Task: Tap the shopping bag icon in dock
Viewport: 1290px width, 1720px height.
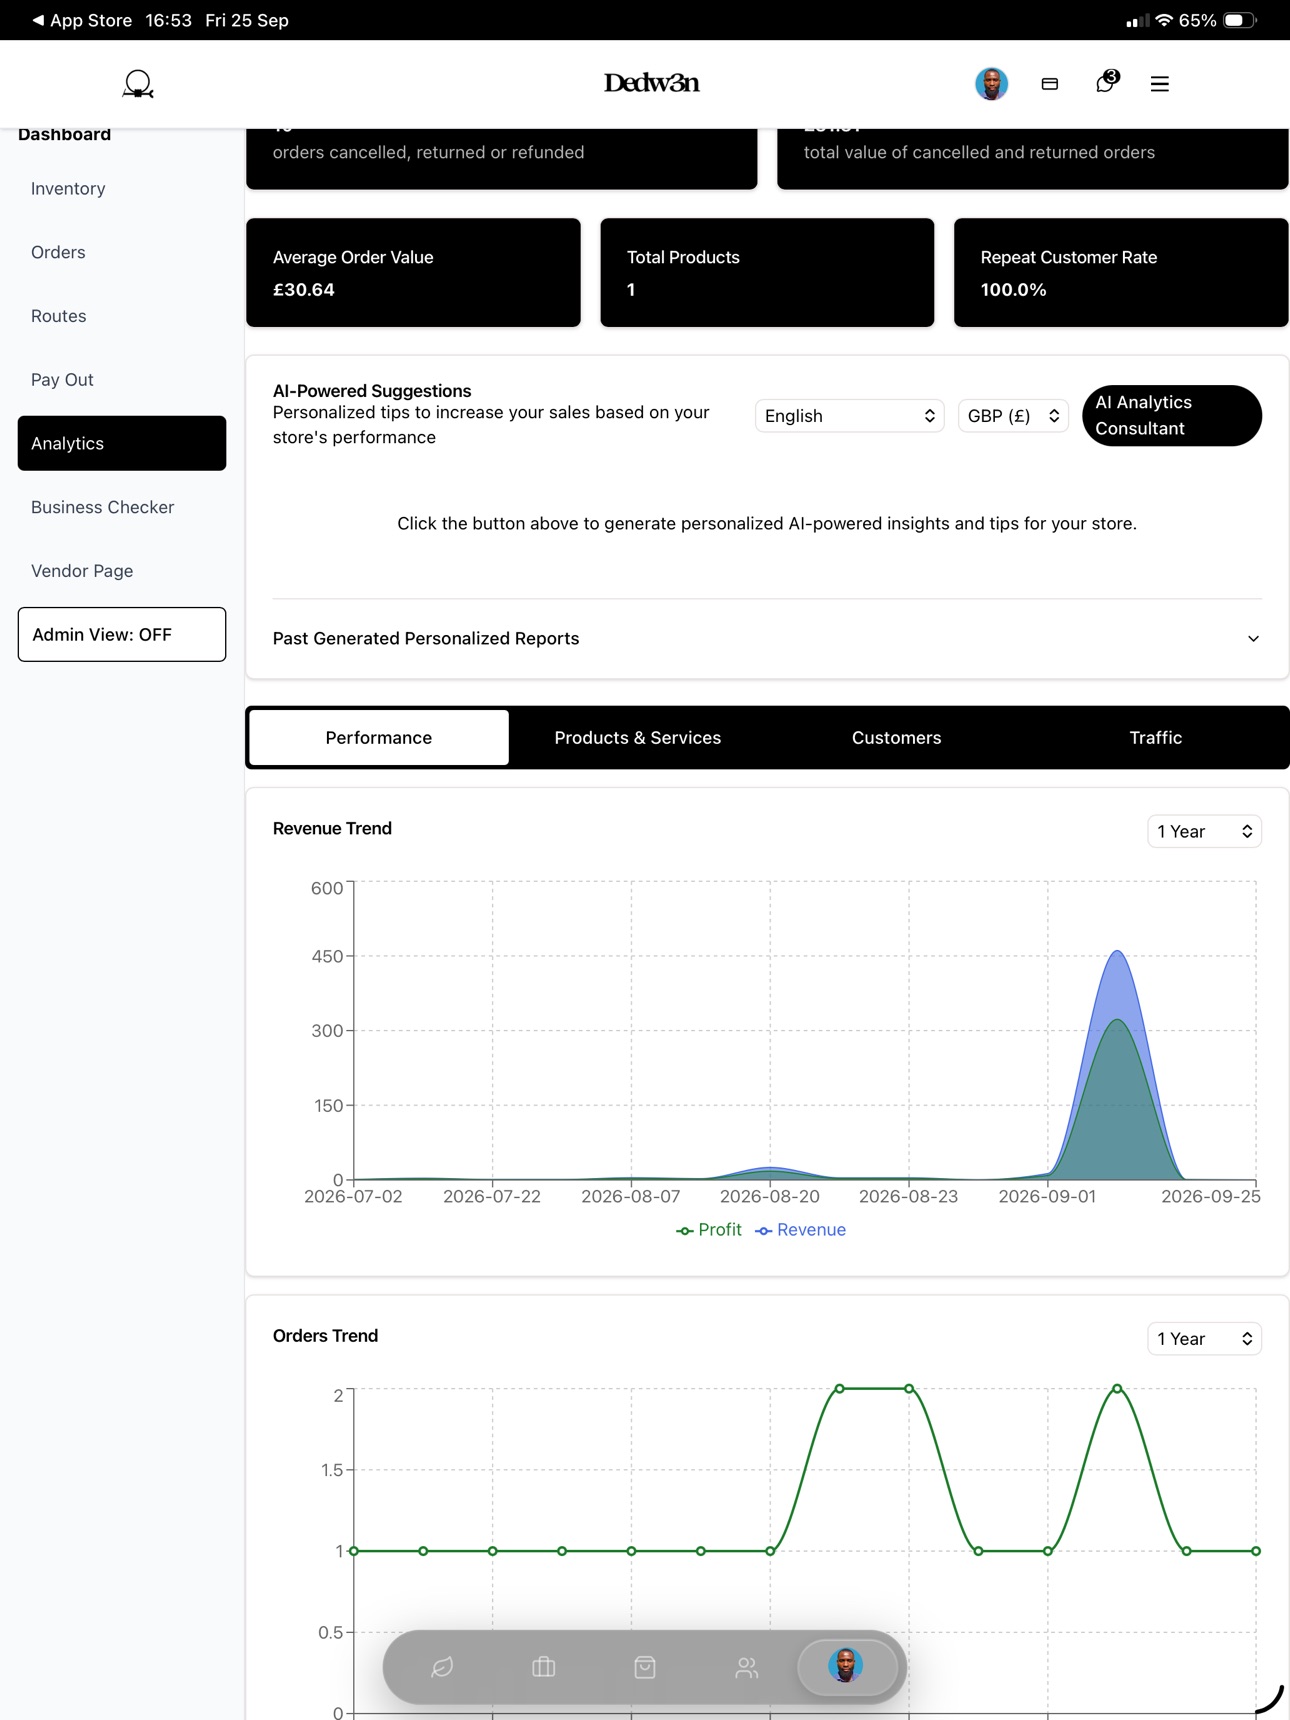Action: coord(645,1667)
